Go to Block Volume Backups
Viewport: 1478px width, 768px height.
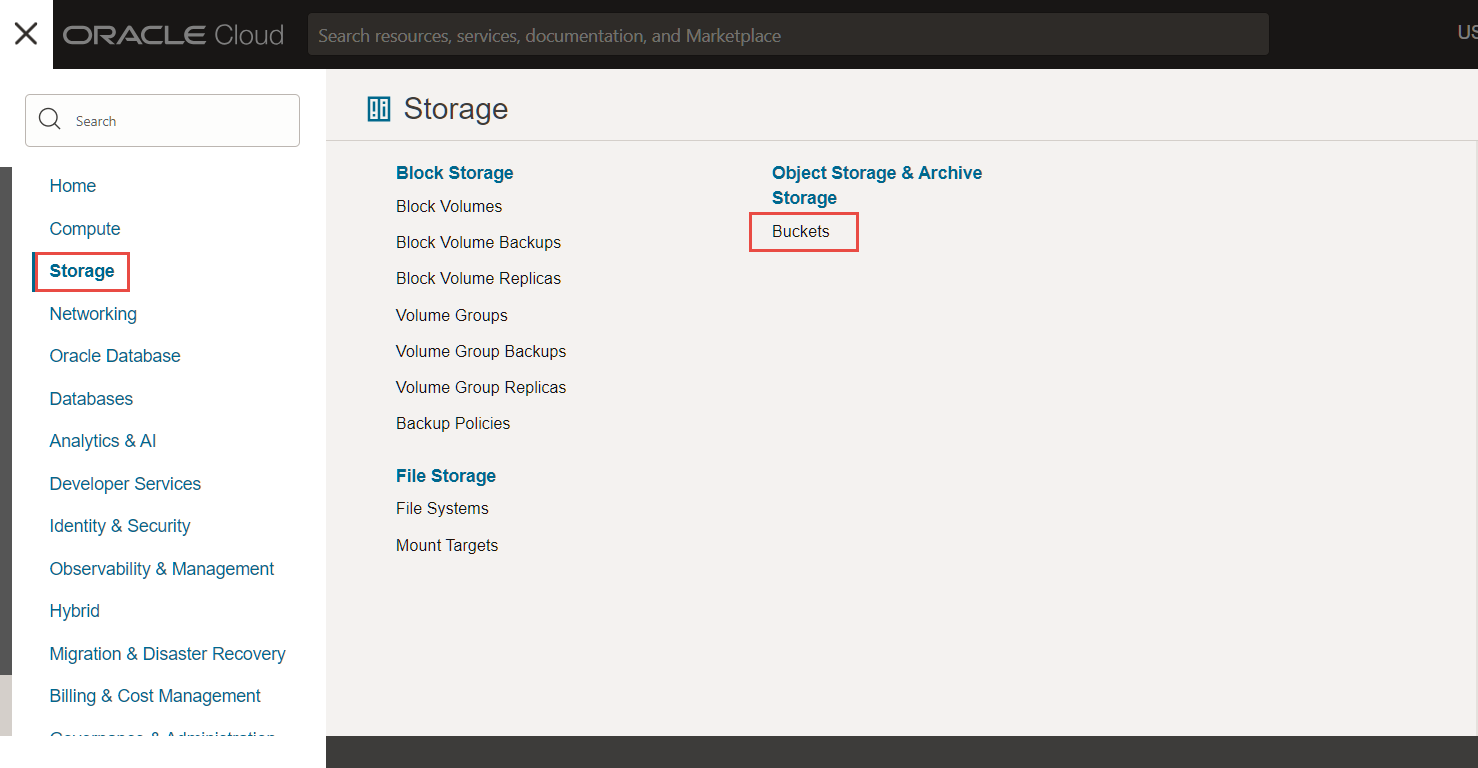pyautogui.click(x=478, y=243)
